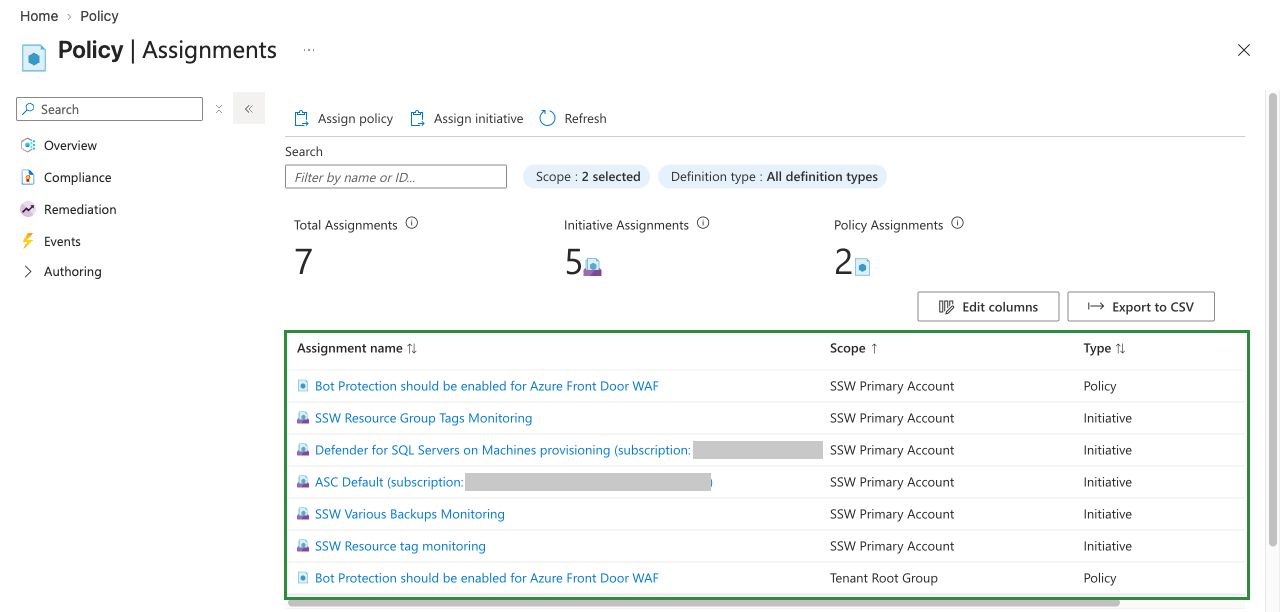Open first Bot Protection assignment, SSW Primary Account
1280x612 pixels.
click(x=487, y=386)
